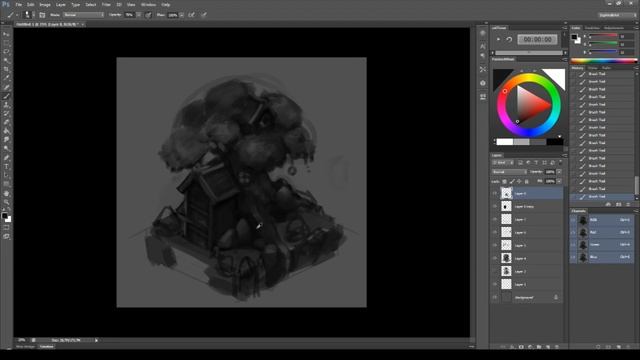This screenshot has width=640, height=360.
Task: Open the layer Fill dropdown arrow
Action: [559, 181]
